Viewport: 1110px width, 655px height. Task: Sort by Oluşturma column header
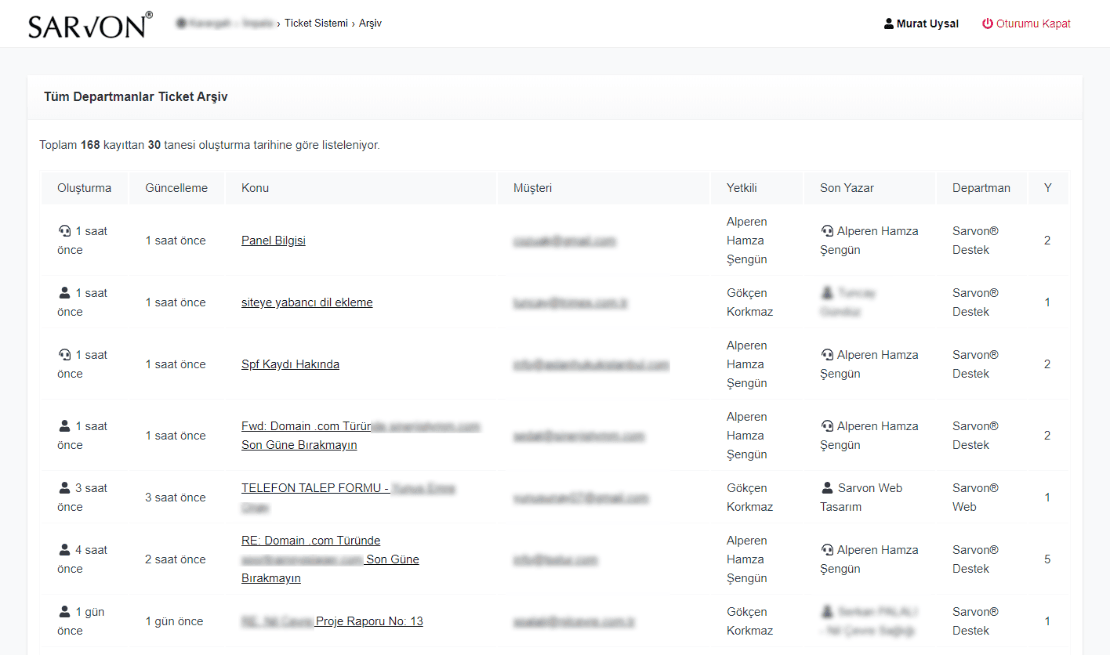(84, 188)
